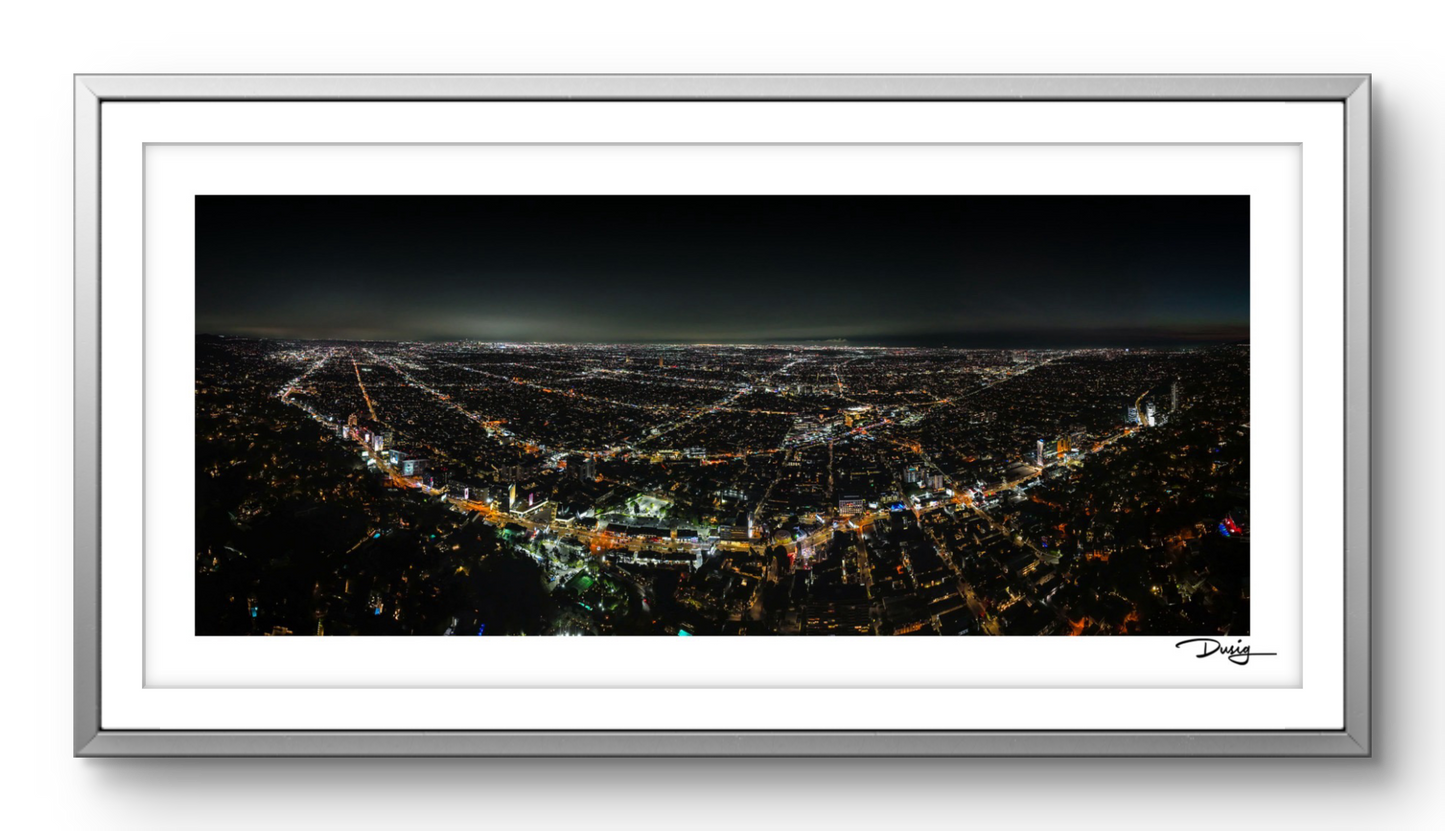Click the black background above the frame

coord(720,35)
